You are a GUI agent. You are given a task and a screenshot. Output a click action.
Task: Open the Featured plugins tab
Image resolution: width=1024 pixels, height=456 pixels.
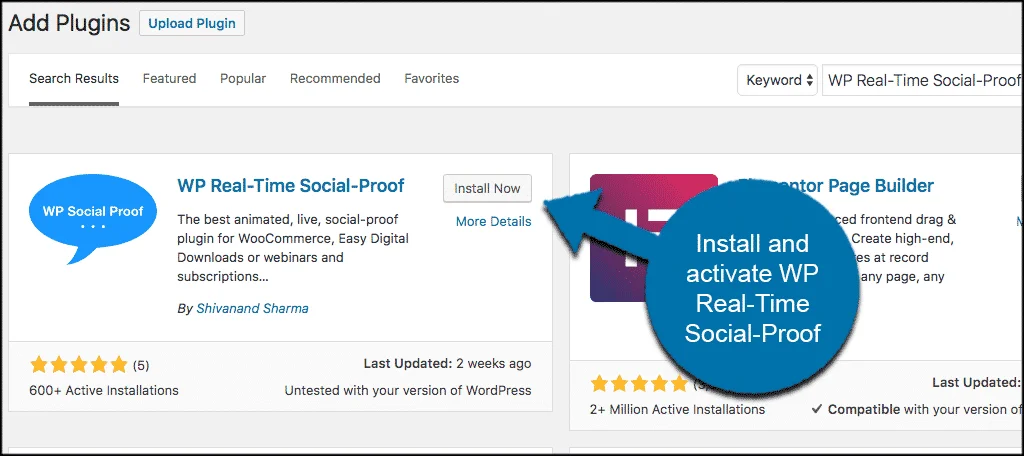(x=169, y=78)
